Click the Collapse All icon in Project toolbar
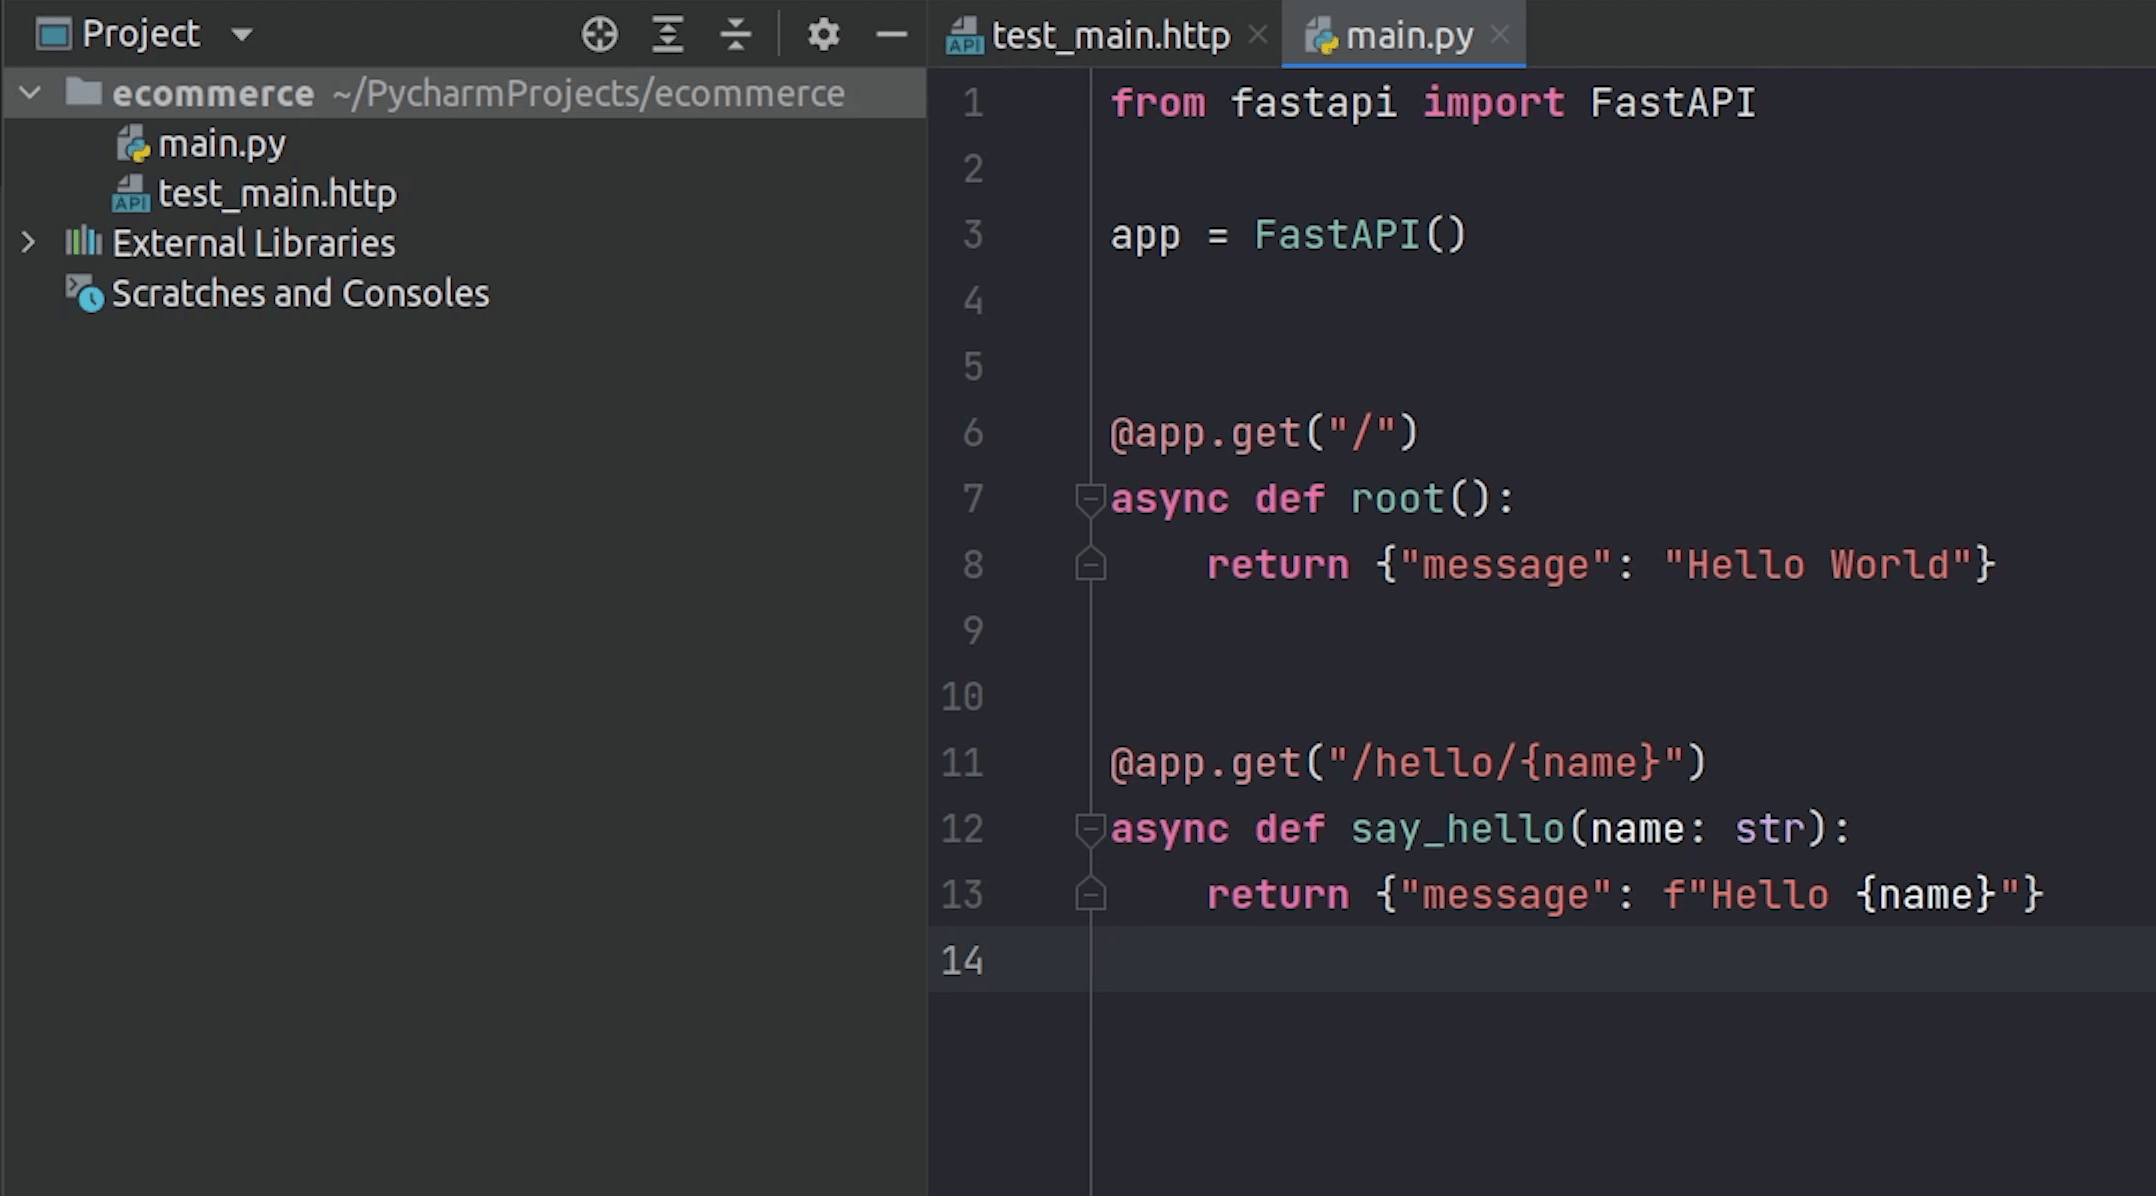Screen dimensions: 2156x1196 [735, 35]
